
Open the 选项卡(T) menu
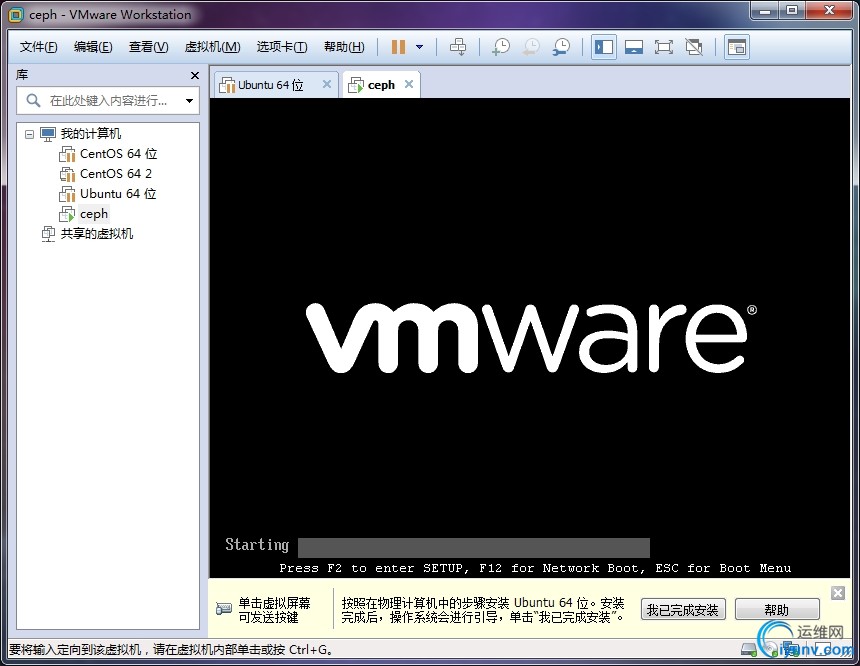(282, 47)
